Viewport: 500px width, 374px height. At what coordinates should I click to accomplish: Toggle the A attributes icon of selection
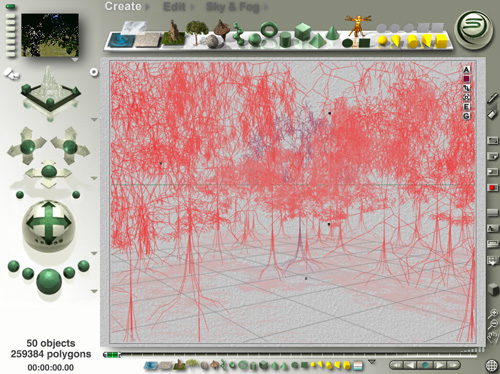[466, 70]
